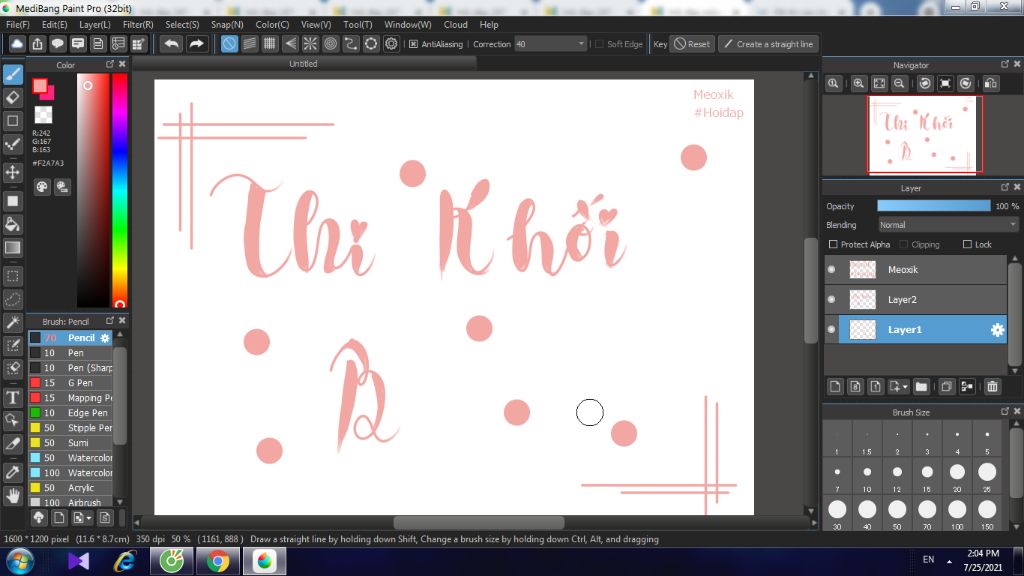Select the Hand tool

[12, 496]
